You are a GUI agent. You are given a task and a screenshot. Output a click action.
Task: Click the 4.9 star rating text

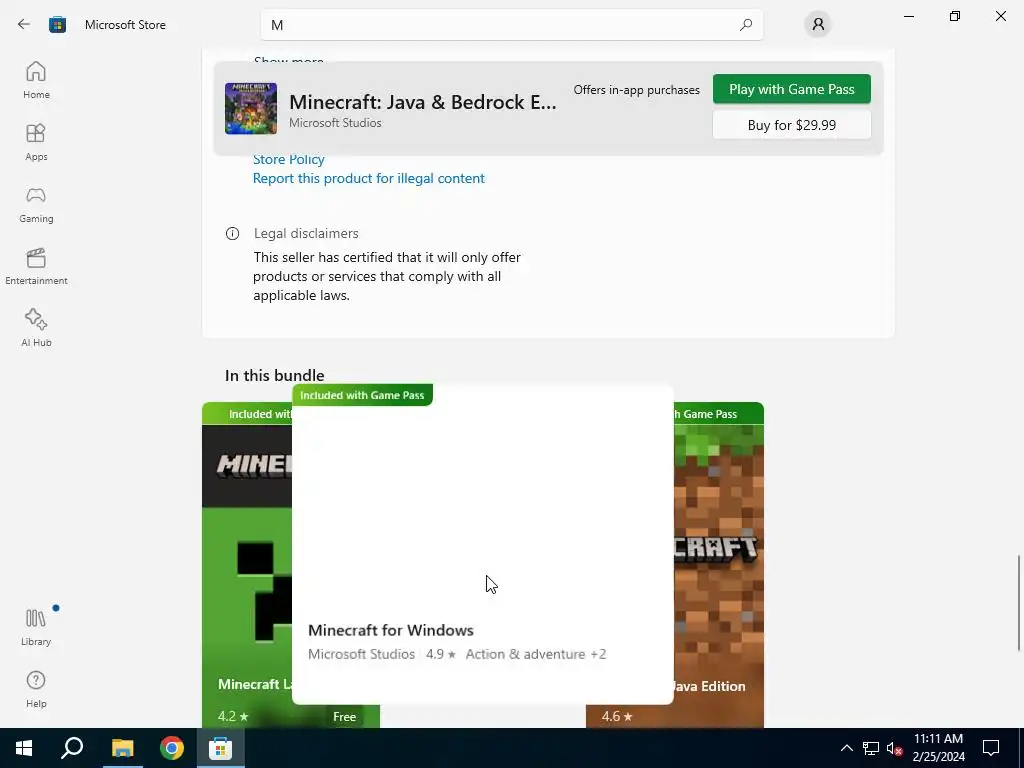[441, 654]
